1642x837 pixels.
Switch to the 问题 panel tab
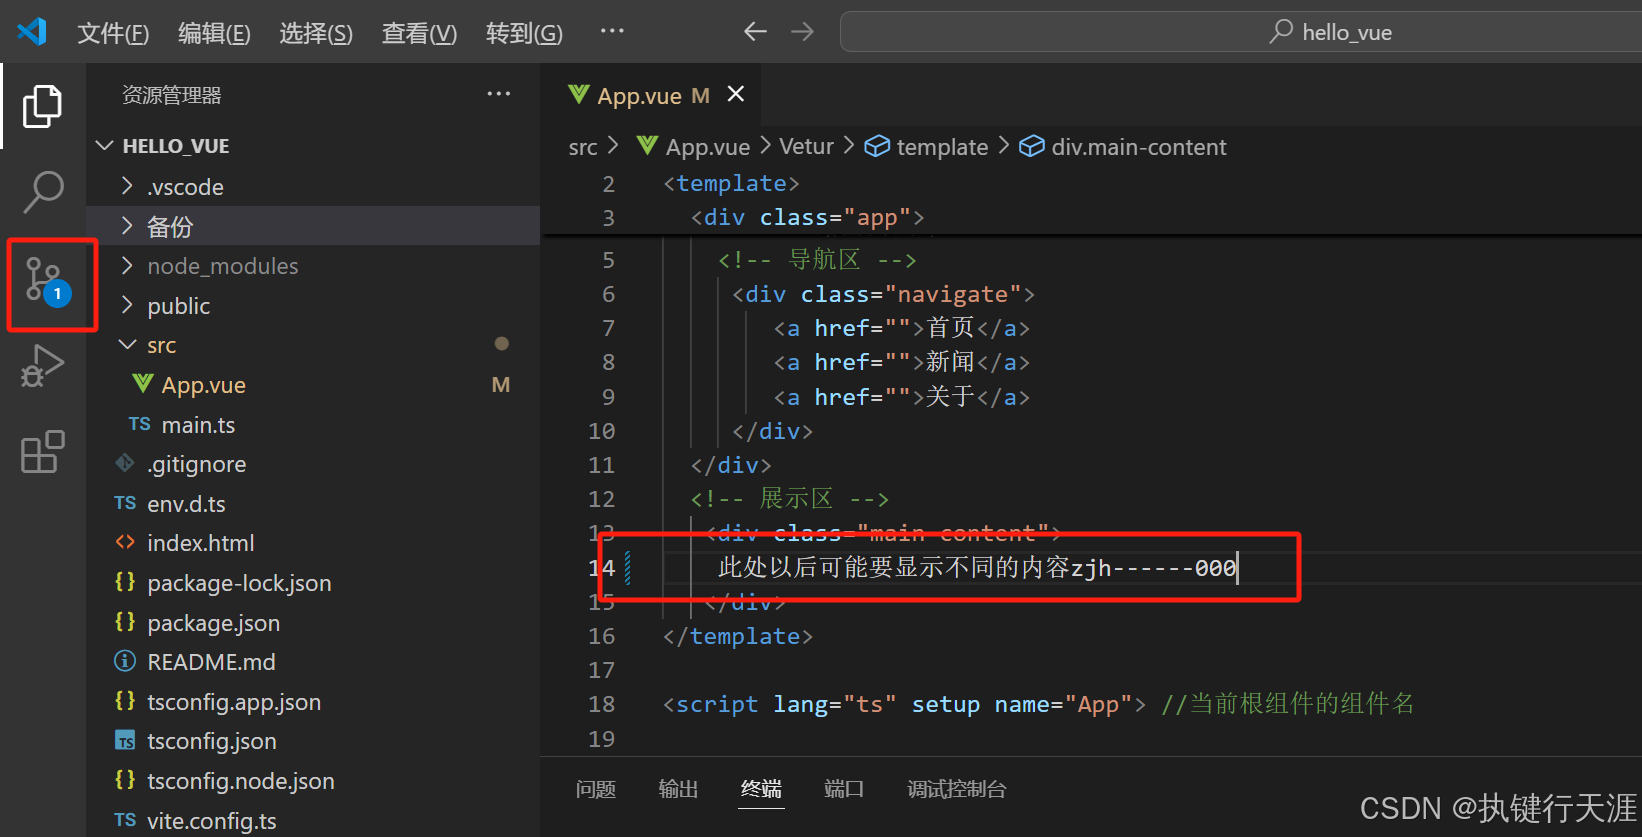pyautogui.click(x=596, y=789)
